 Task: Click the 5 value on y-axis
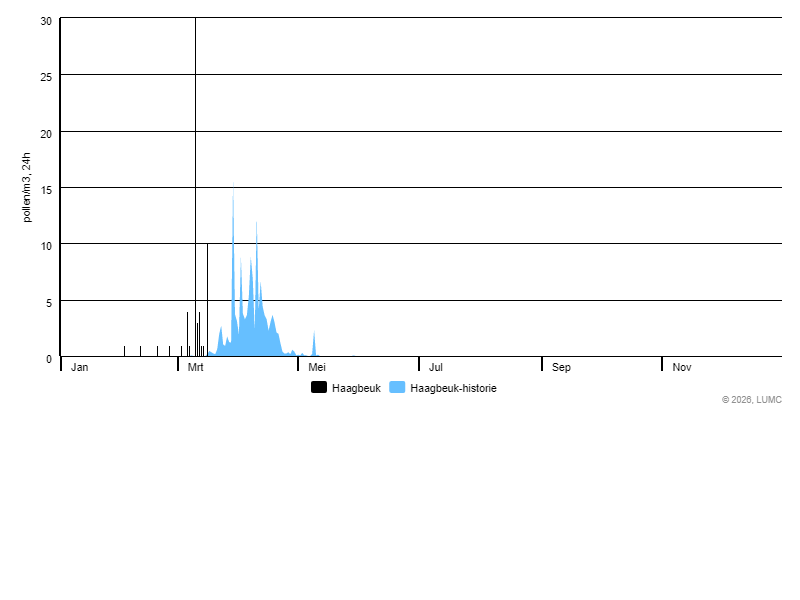click(49, 302)
